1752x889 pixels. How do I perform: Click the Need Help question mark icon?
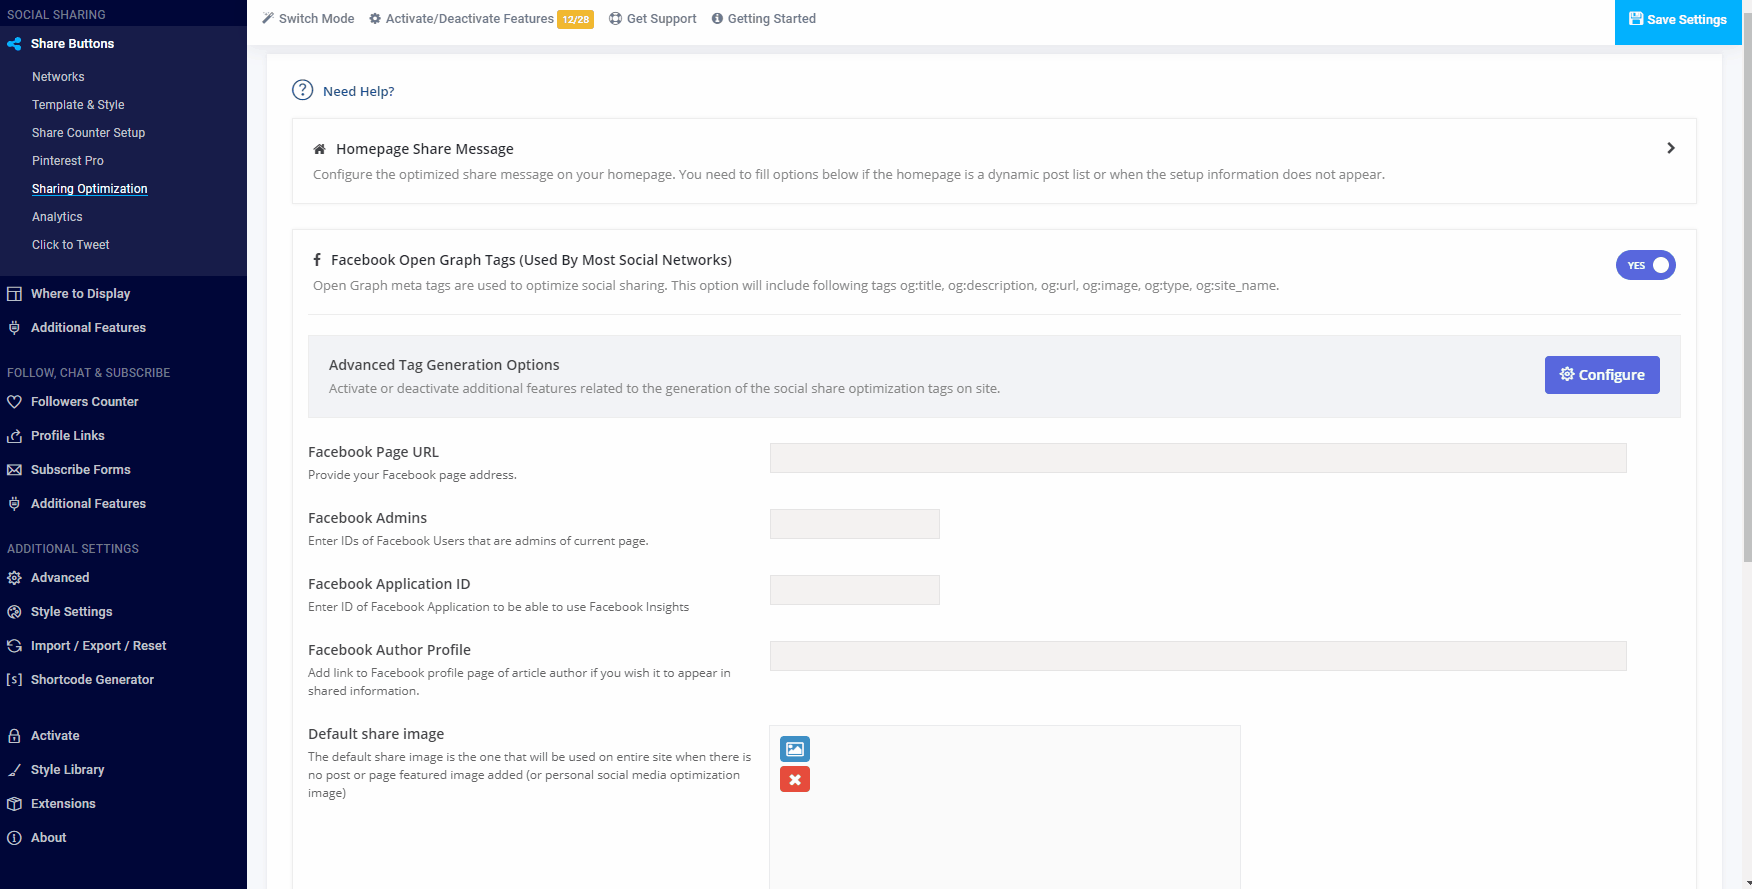302,90
